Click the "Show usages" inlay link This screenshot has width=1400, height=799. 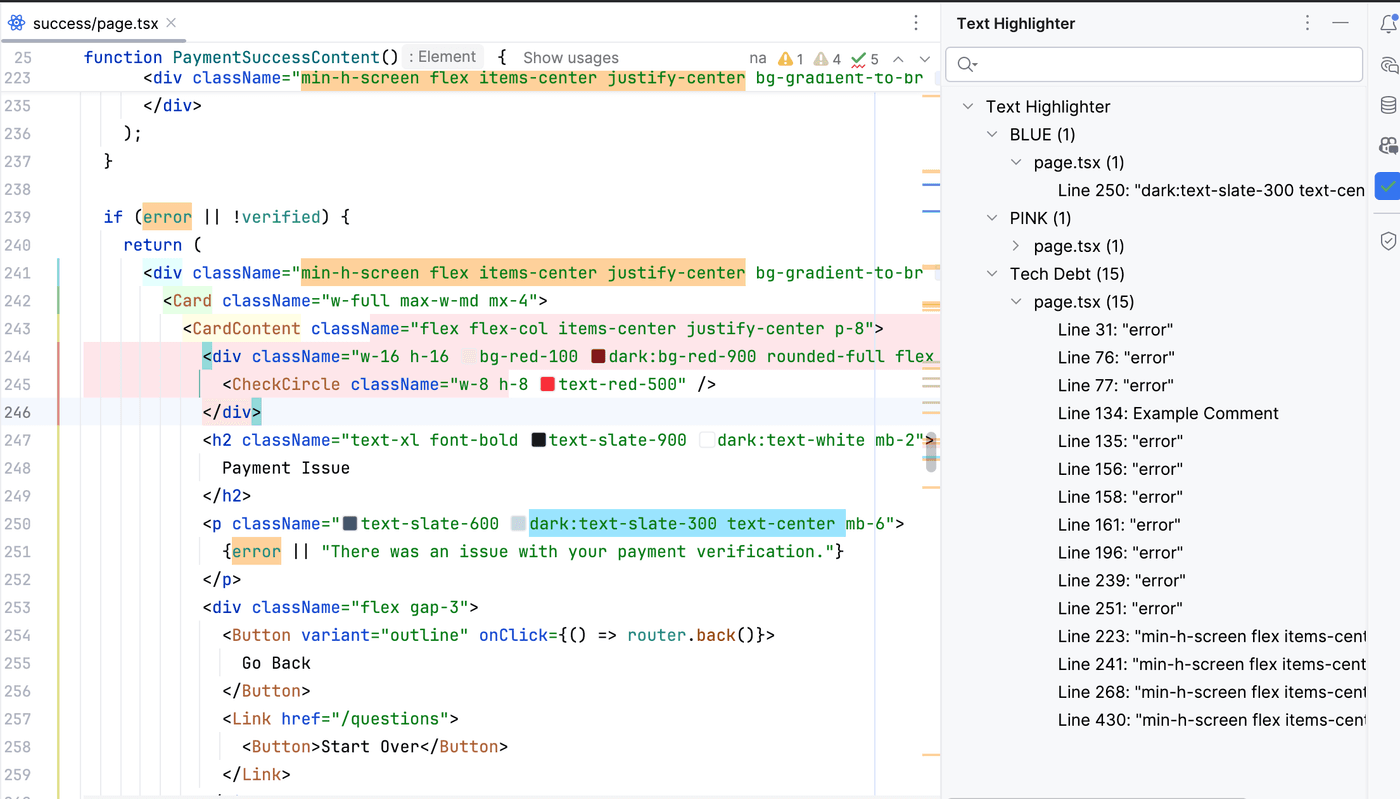coord(571,58)
